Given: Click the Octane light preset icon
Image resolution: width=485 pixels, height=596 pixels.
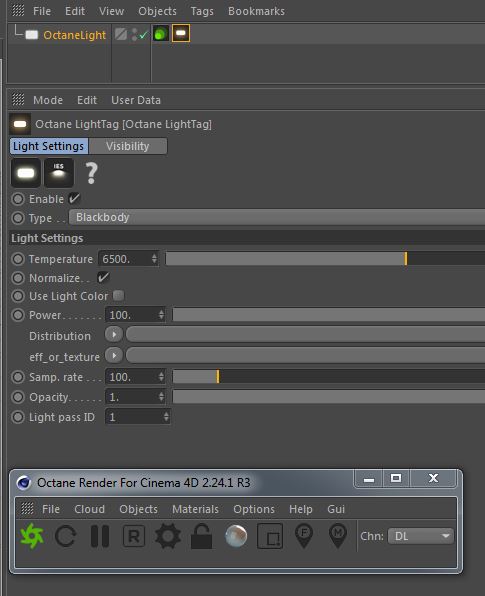Looking at the screenshot, I should point(26,173).
